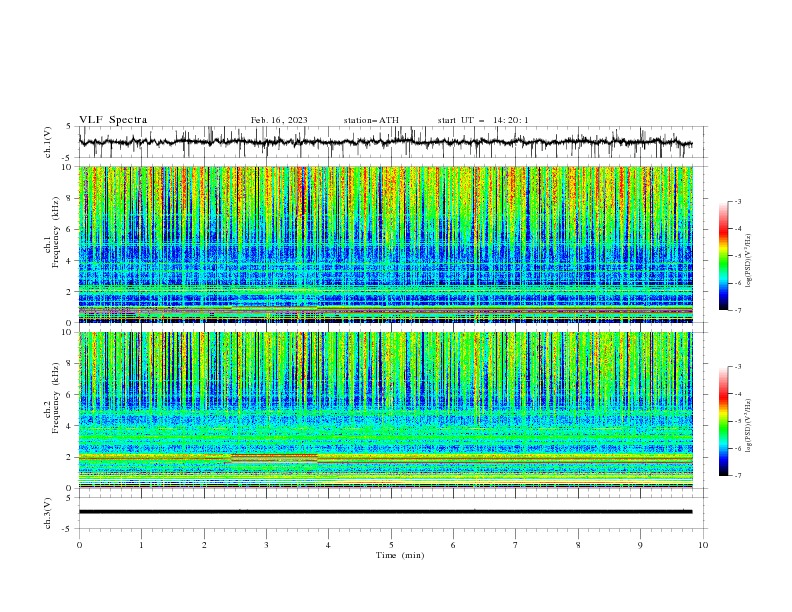Click the time axis tick label "0"
The image size is (792, 612).
coord(79,545)
